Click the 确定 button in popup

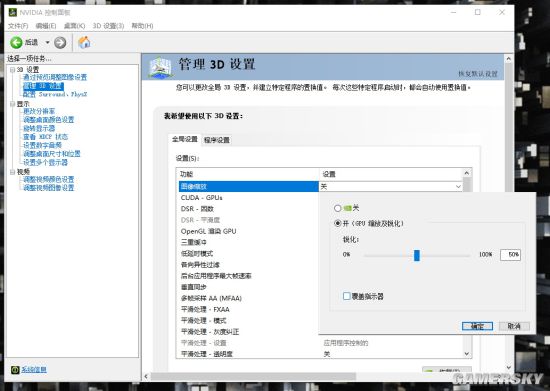(477, 326)
